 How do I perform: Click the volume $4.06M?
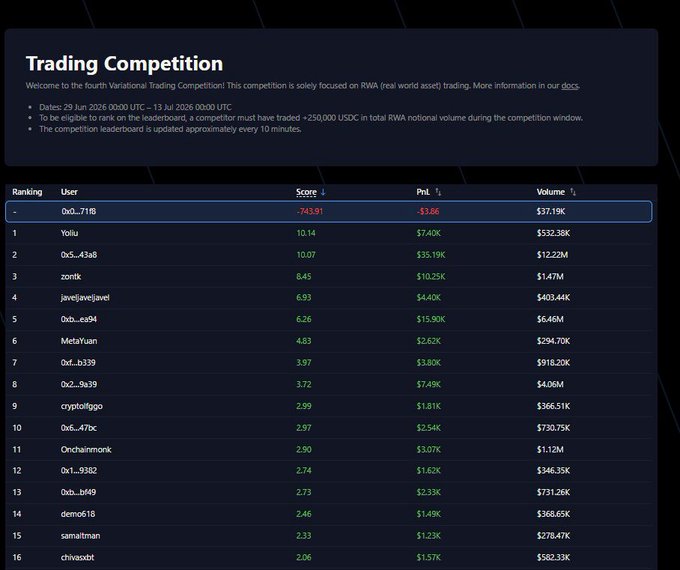click(x=550, y=384)
